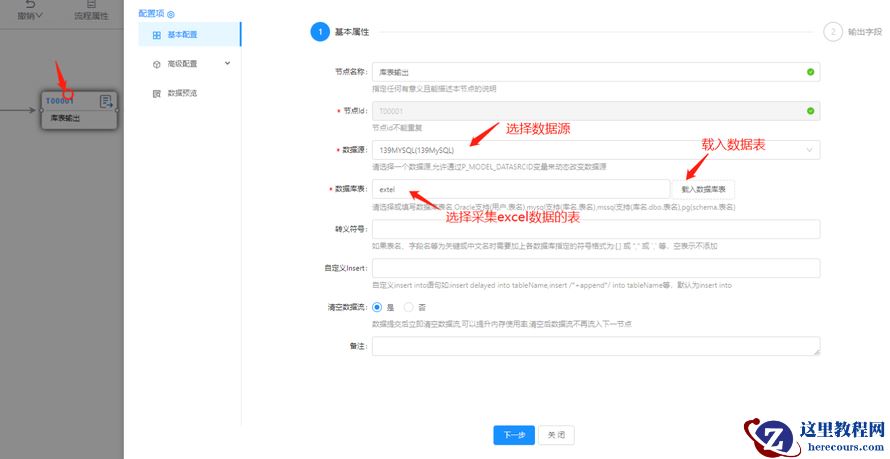Select the T00001 库表输出 node on canvas
The height and width of the screenshot is (459, 890).
point(79,110)
